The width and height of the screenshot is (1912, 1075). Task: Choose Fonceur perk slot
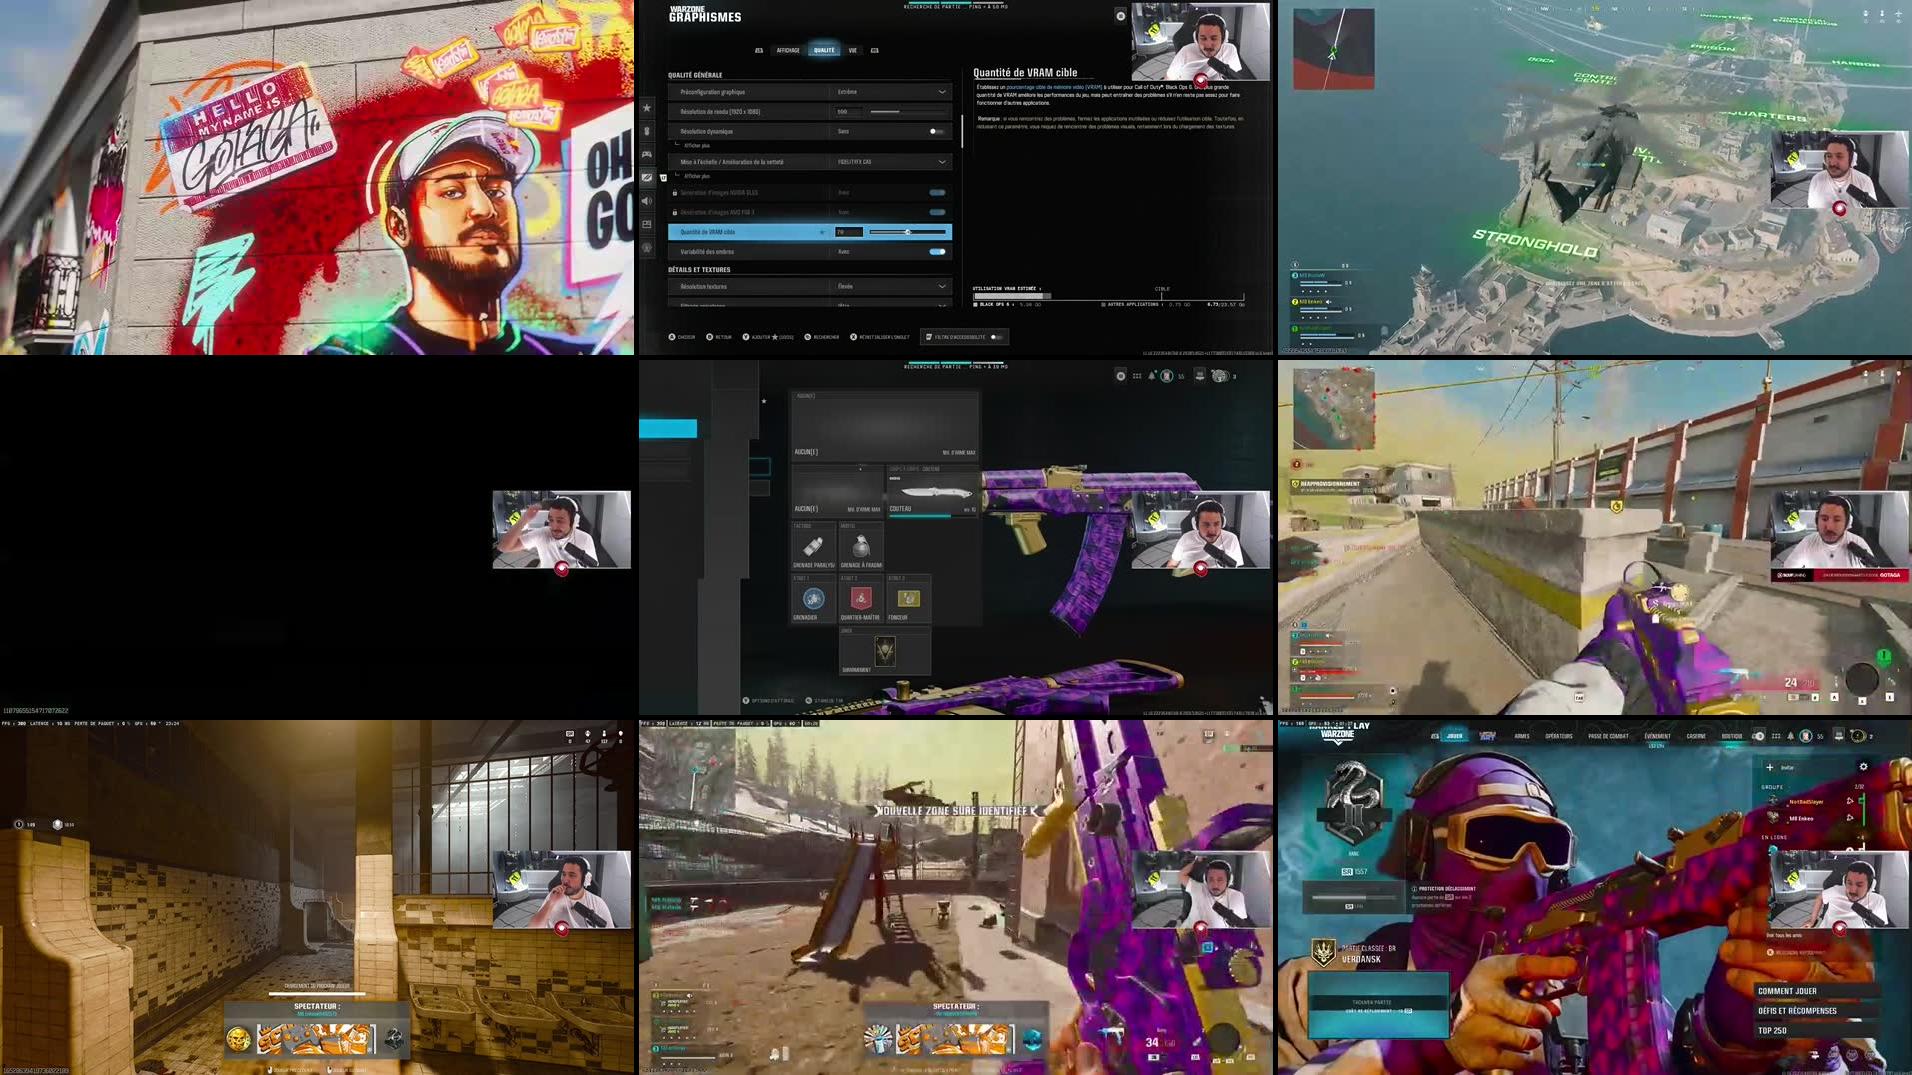[908, 599]
